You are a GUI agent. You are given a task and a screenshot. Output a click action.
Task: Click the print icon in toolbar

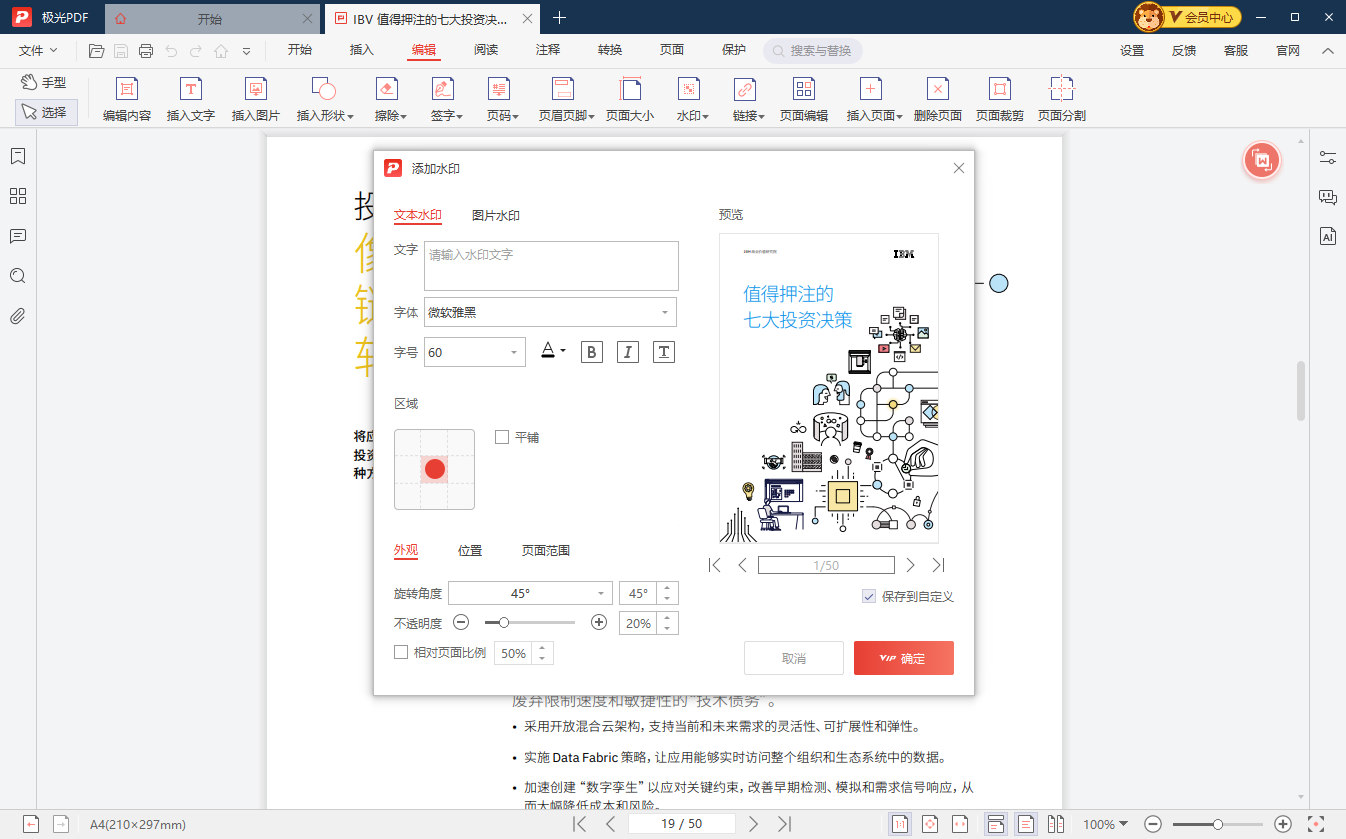(146, 51)
